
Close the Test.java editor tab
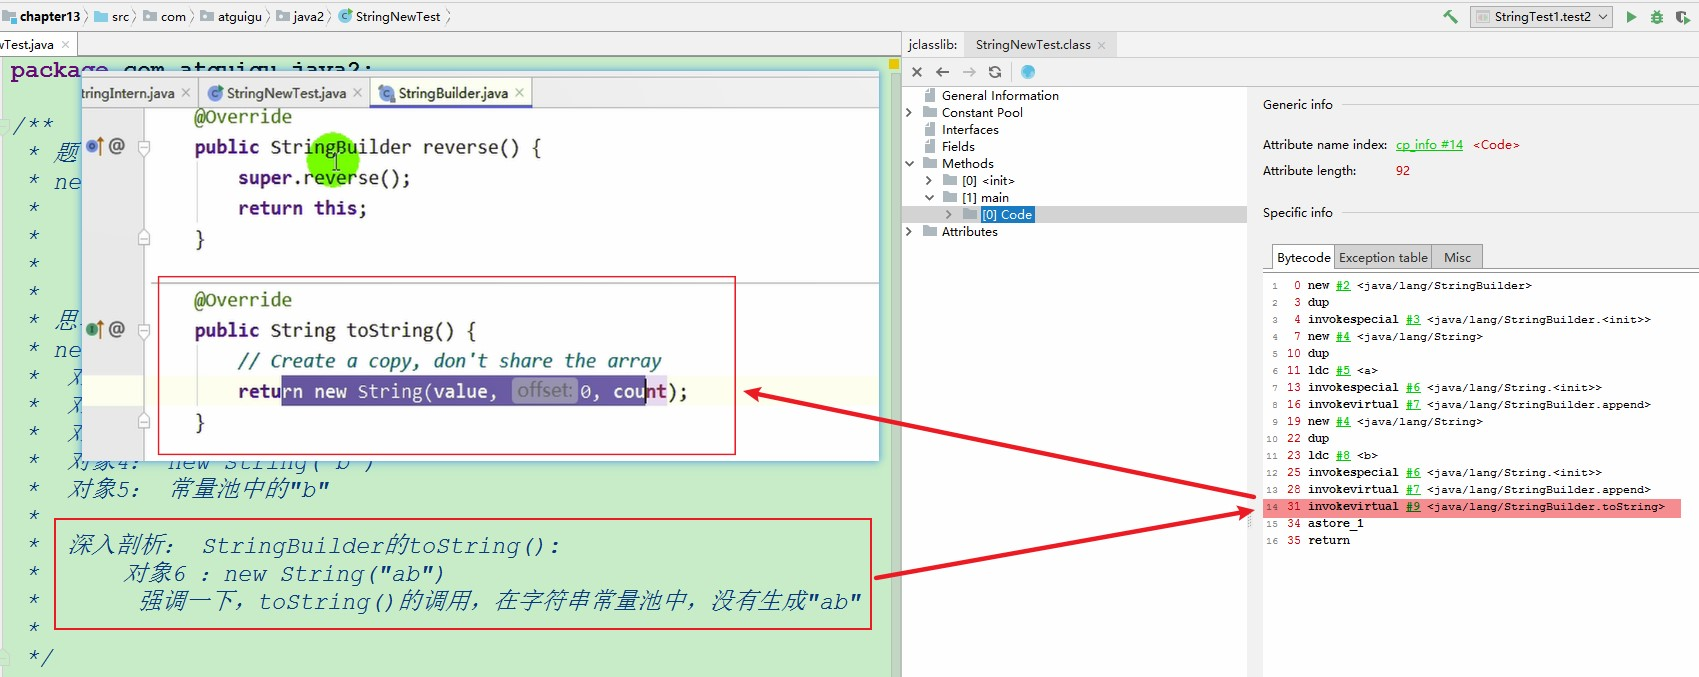click(x=66, y=45)
